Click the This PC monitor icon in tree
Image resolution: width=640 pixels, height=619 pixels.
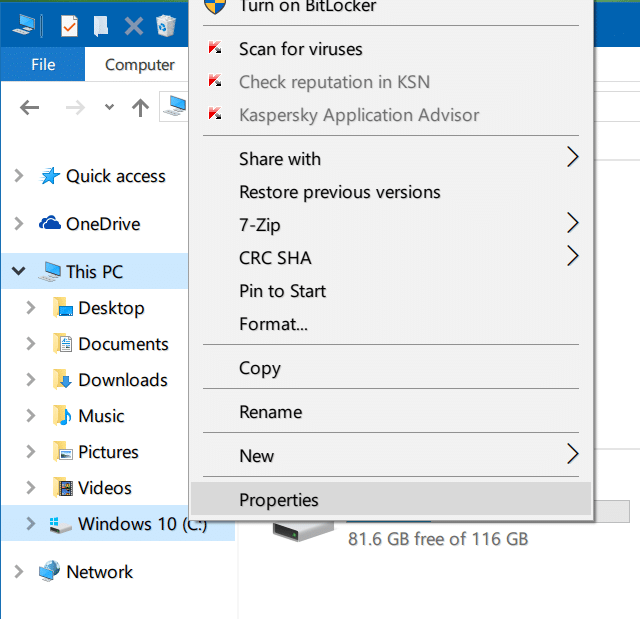[50, 271]
